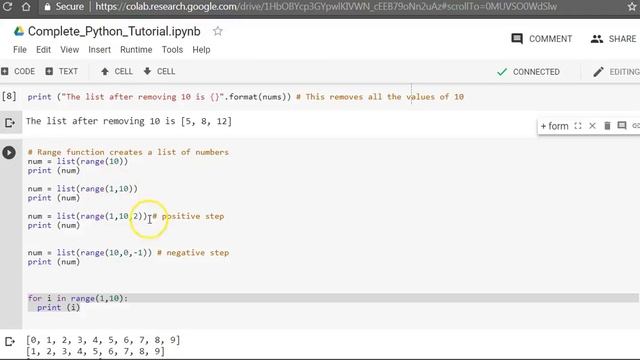
Task: Click on code line "num = list(range(10))"
Action: [78, 161]
